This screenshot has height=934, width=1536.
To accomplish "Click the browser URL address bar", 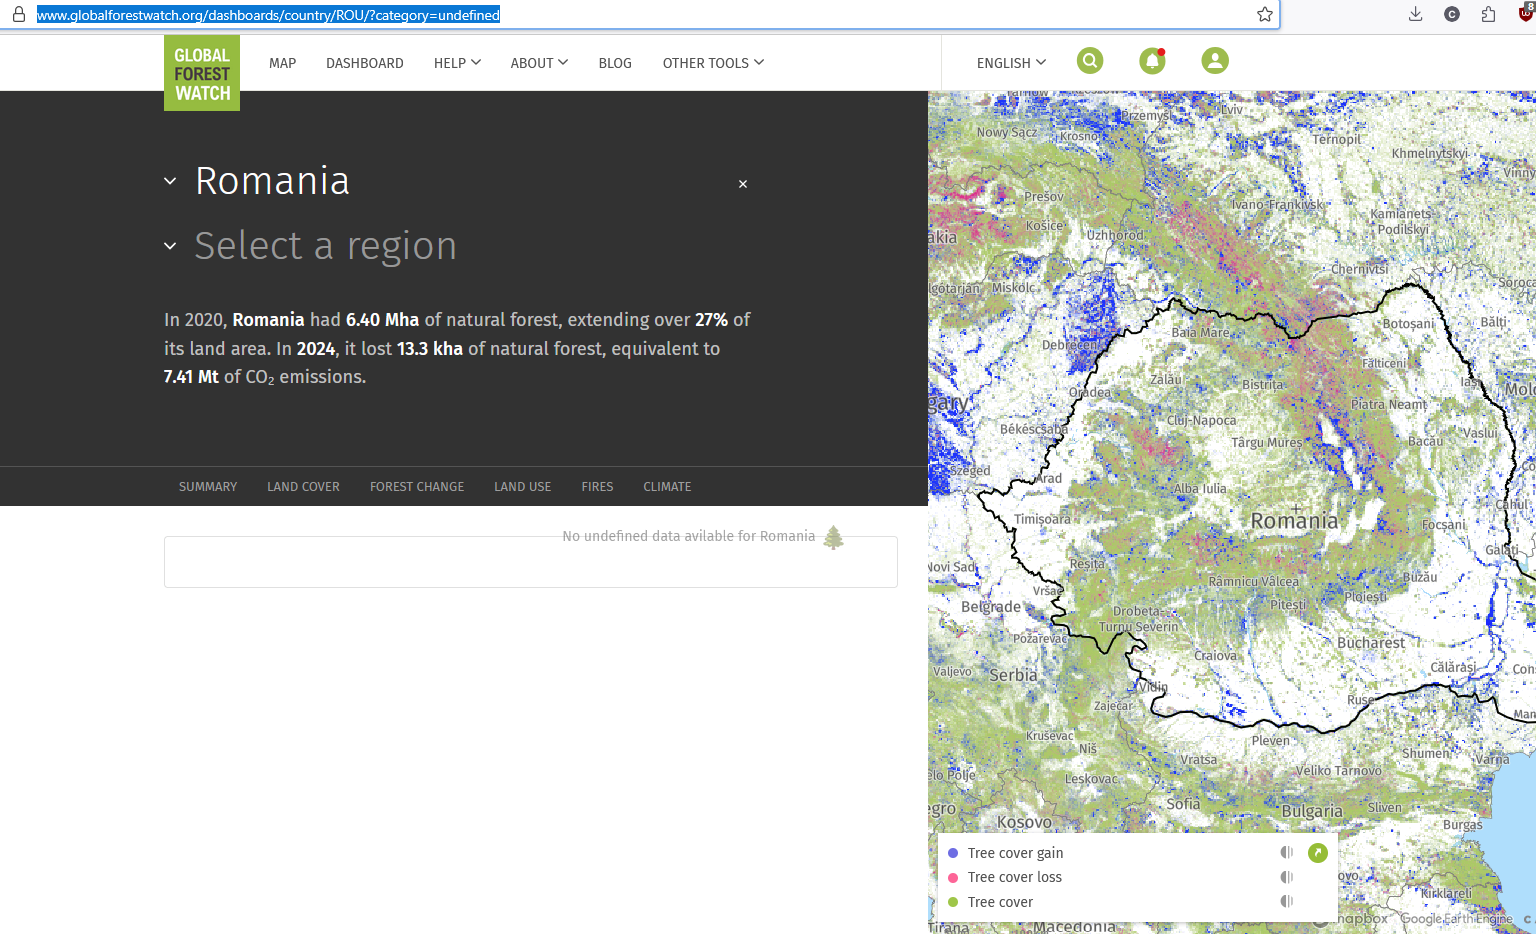I will (x=640, y=15).
